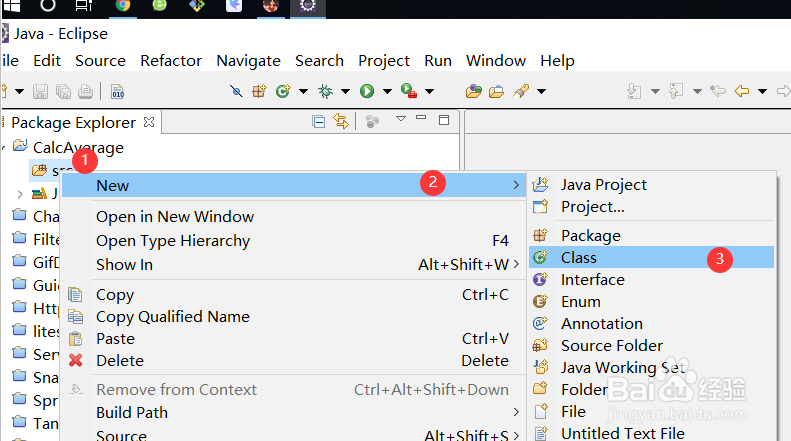
Task: Select Package in New submenu
Action: pyautogui.click(x=651, y=236)
